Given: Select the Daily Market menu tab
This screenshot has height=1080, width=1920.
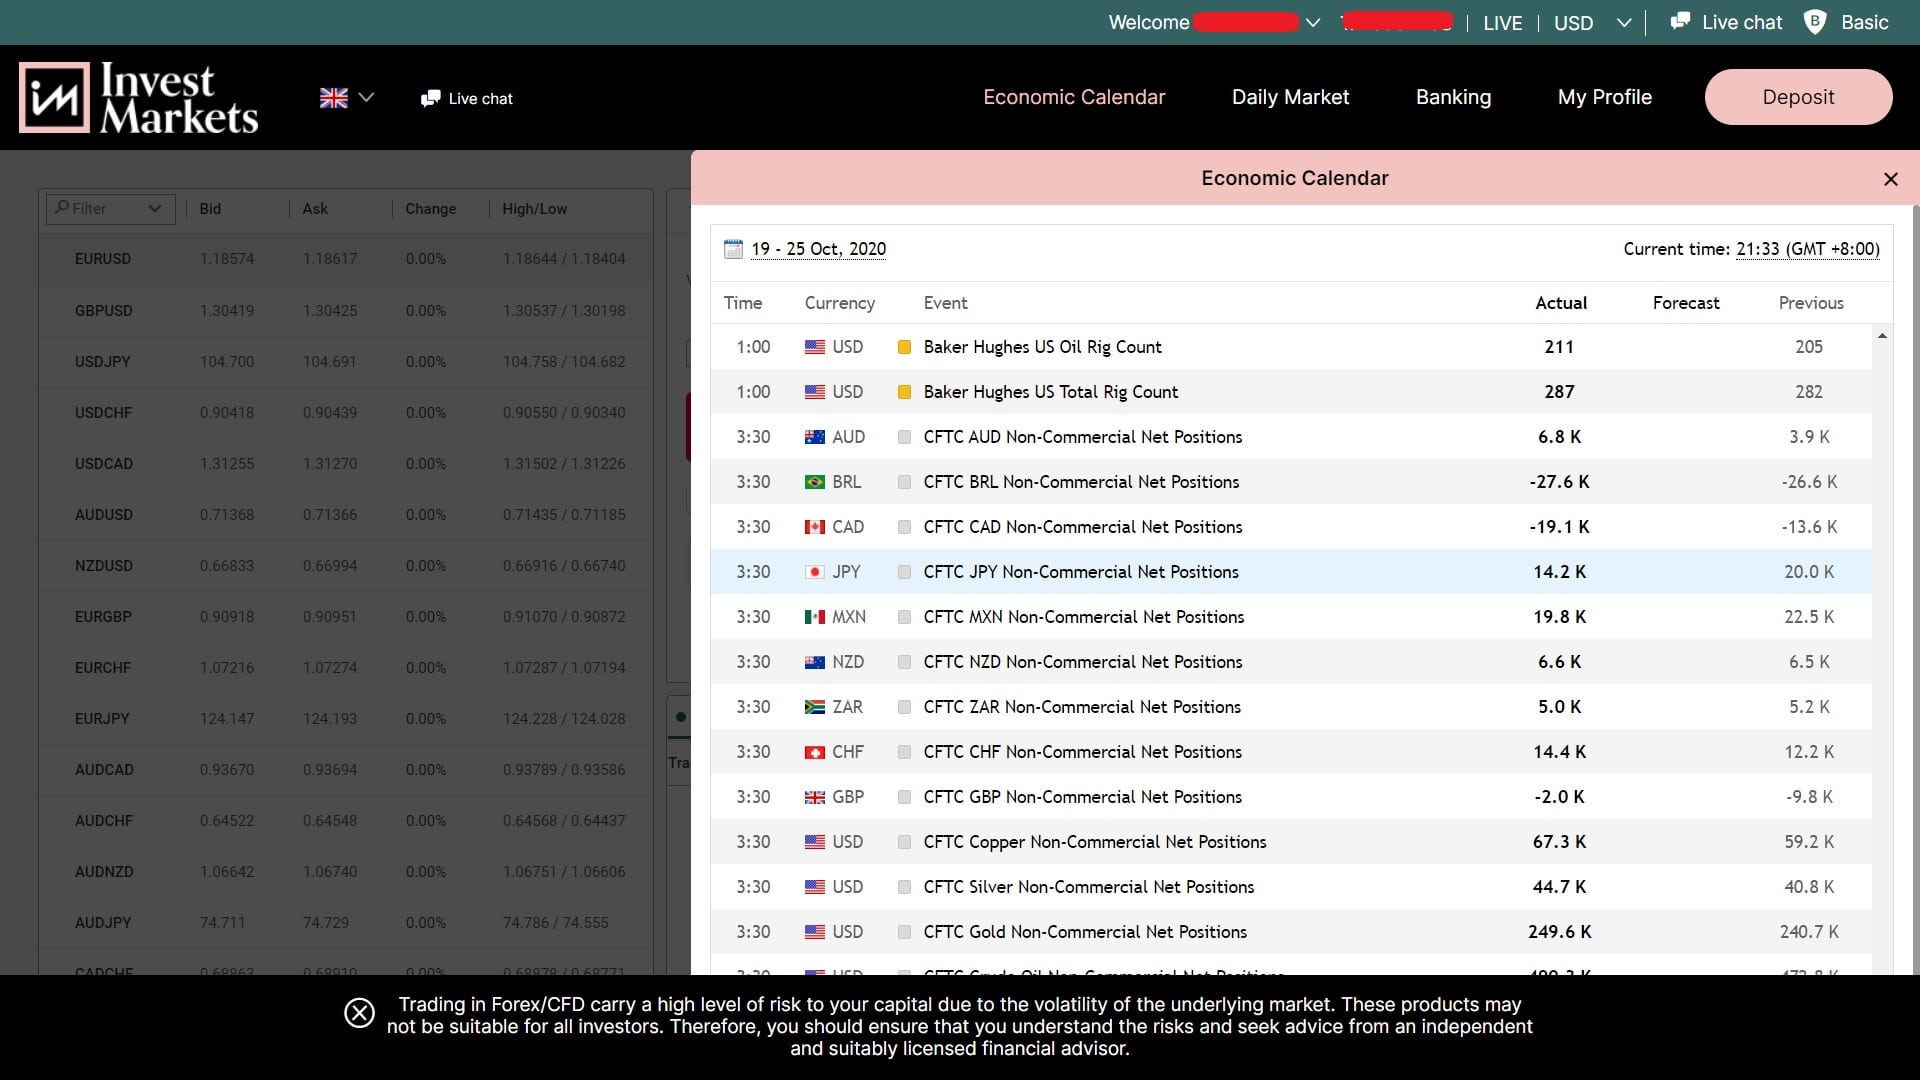Looking at the screenshot, I should tap(1290, 96).
